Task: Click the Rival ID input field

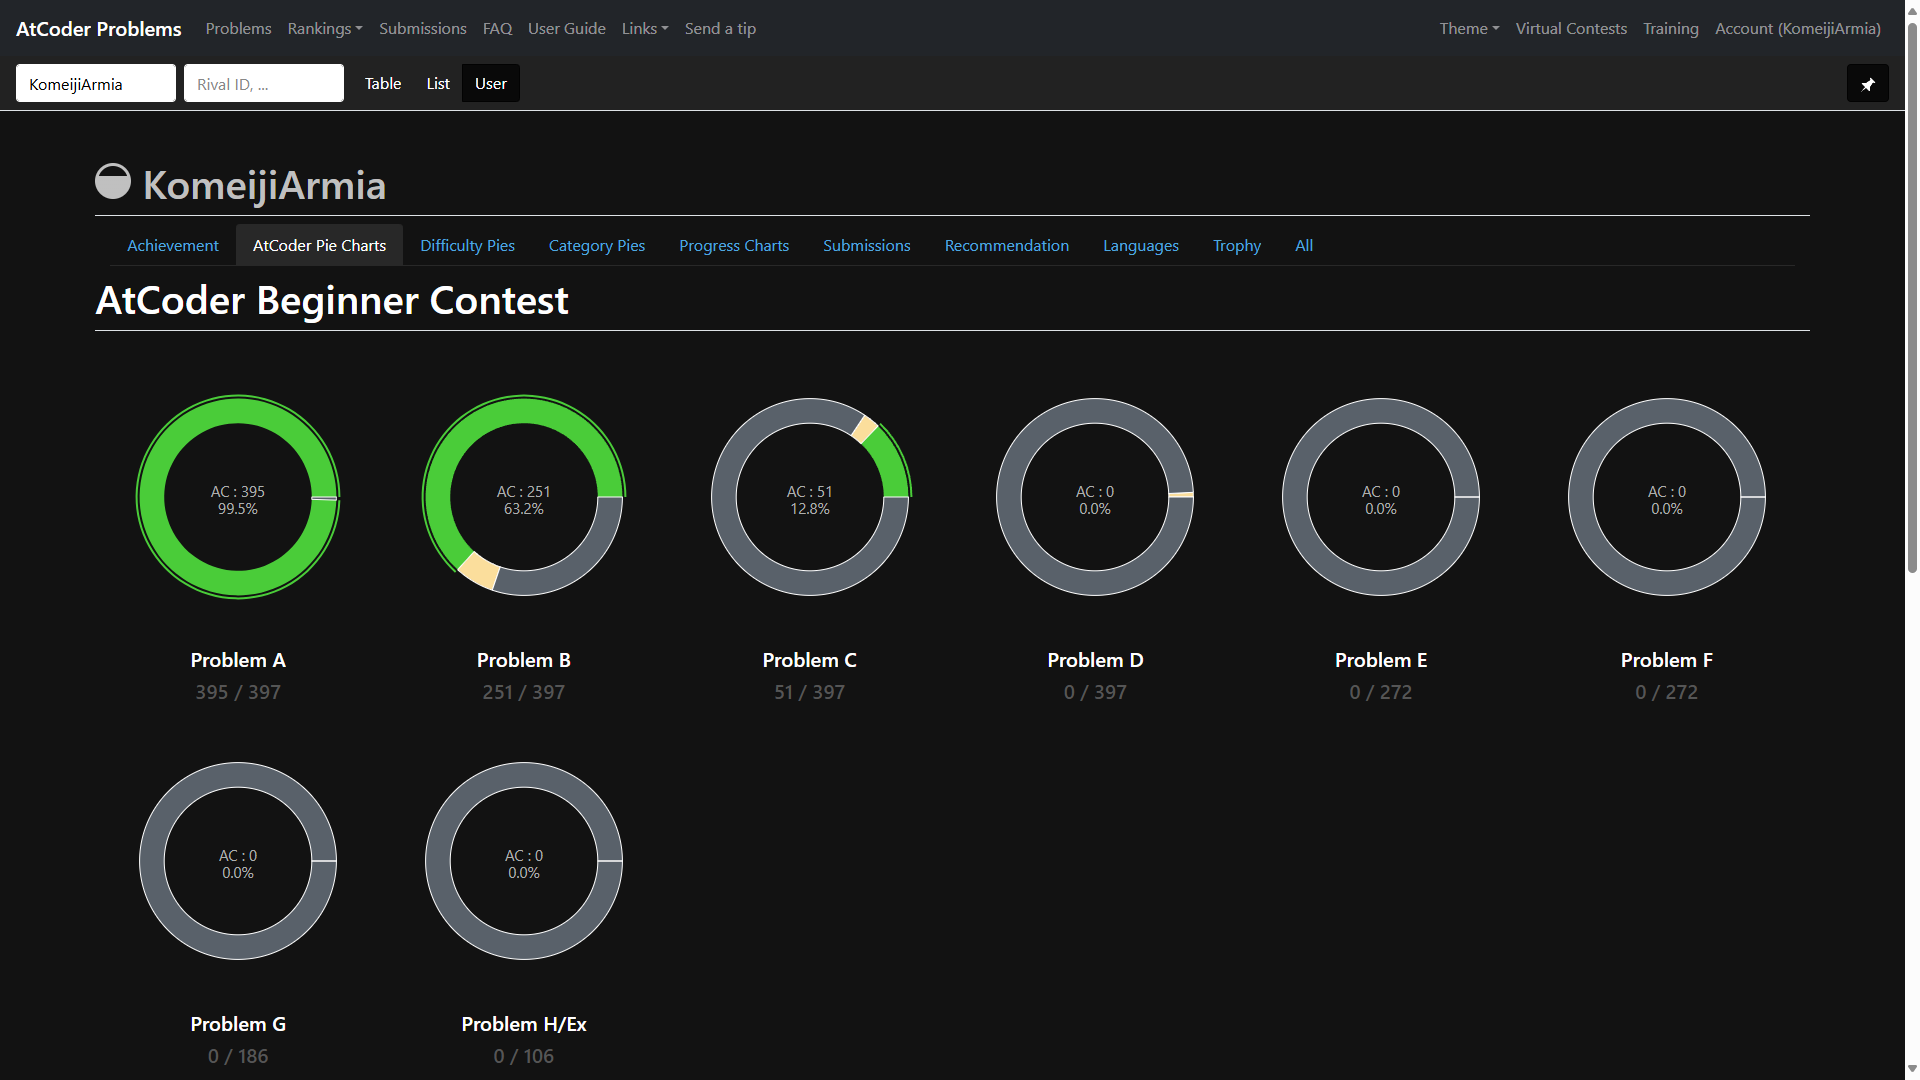Action: click(264, 84)
